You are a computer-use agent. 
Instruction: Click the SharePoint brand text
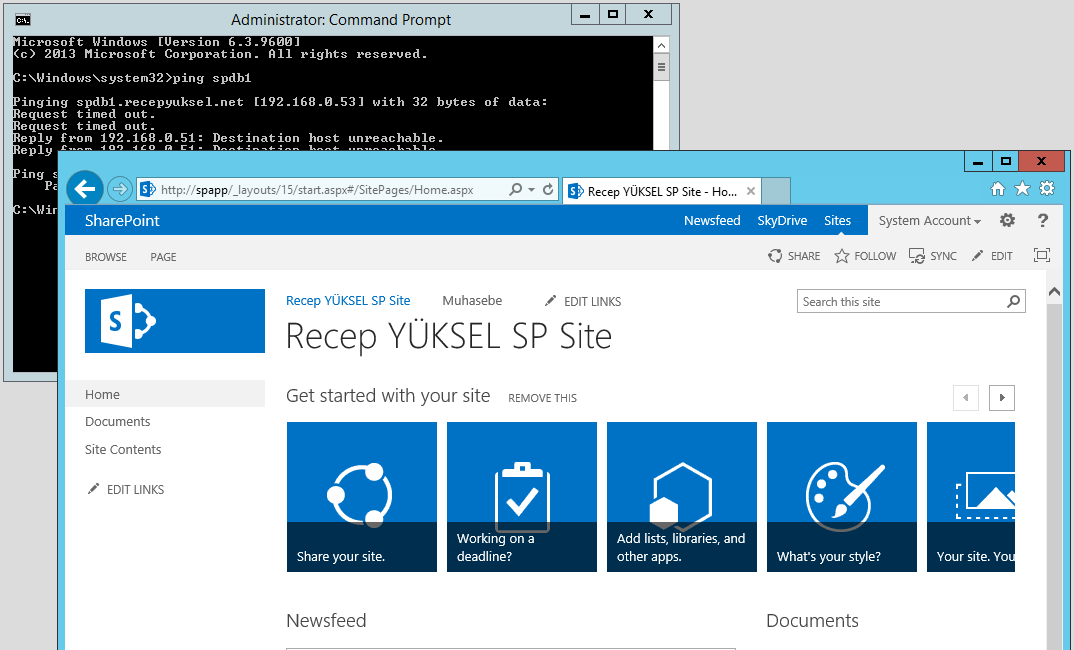(x=122, y=221)
